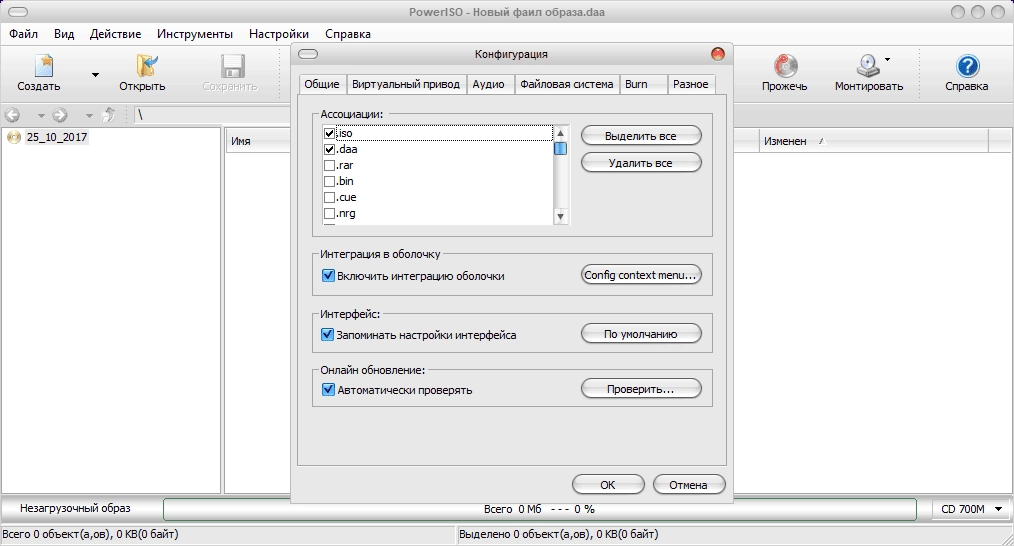Uncheck the .daa association checkbox
Screen dimensions: 1014x546
point(329,149)
